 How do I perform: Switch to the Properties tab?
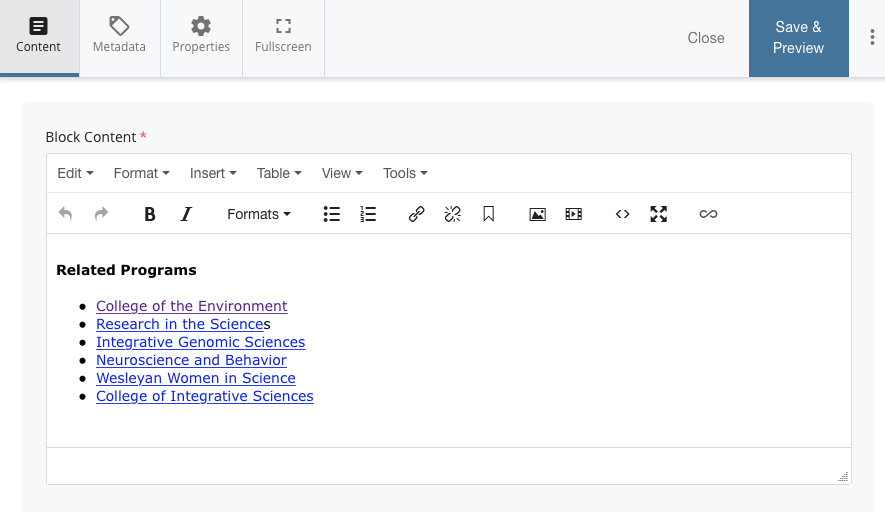pyautogui.click(x=201, y=37)
